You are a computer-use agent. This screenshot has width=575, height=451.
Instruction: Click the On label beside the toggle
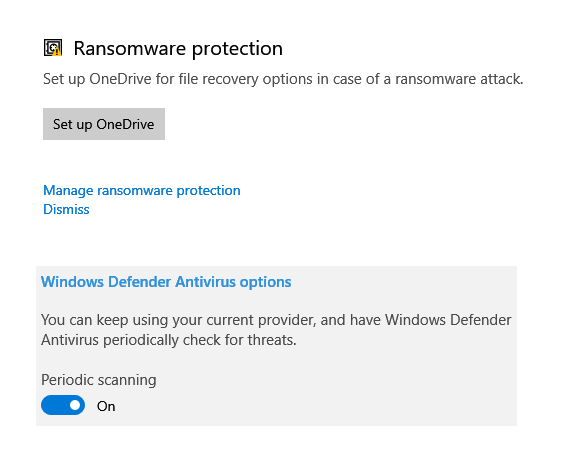(x=106, y=406)
